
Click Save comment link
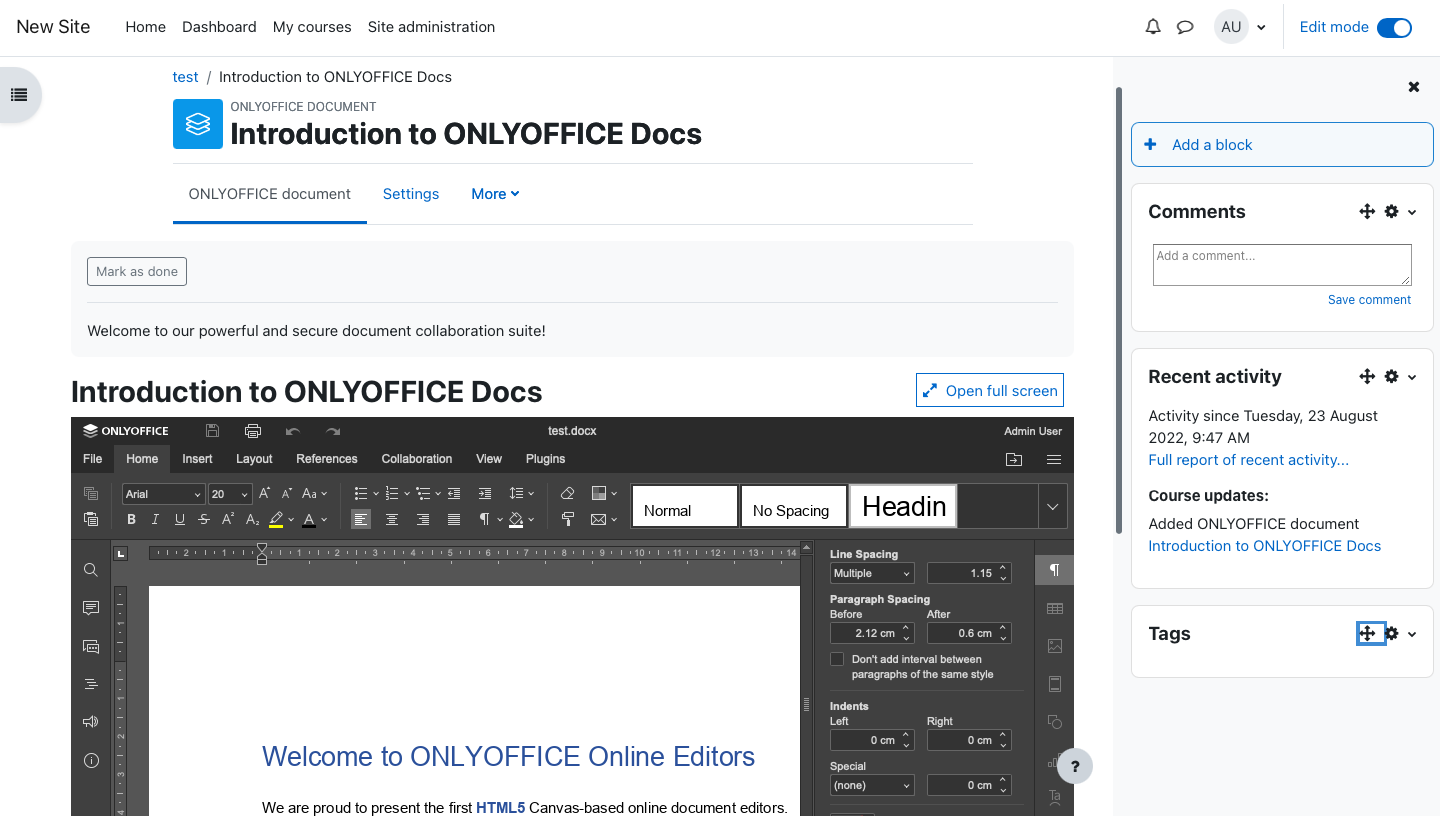[x=1369, y=300]
